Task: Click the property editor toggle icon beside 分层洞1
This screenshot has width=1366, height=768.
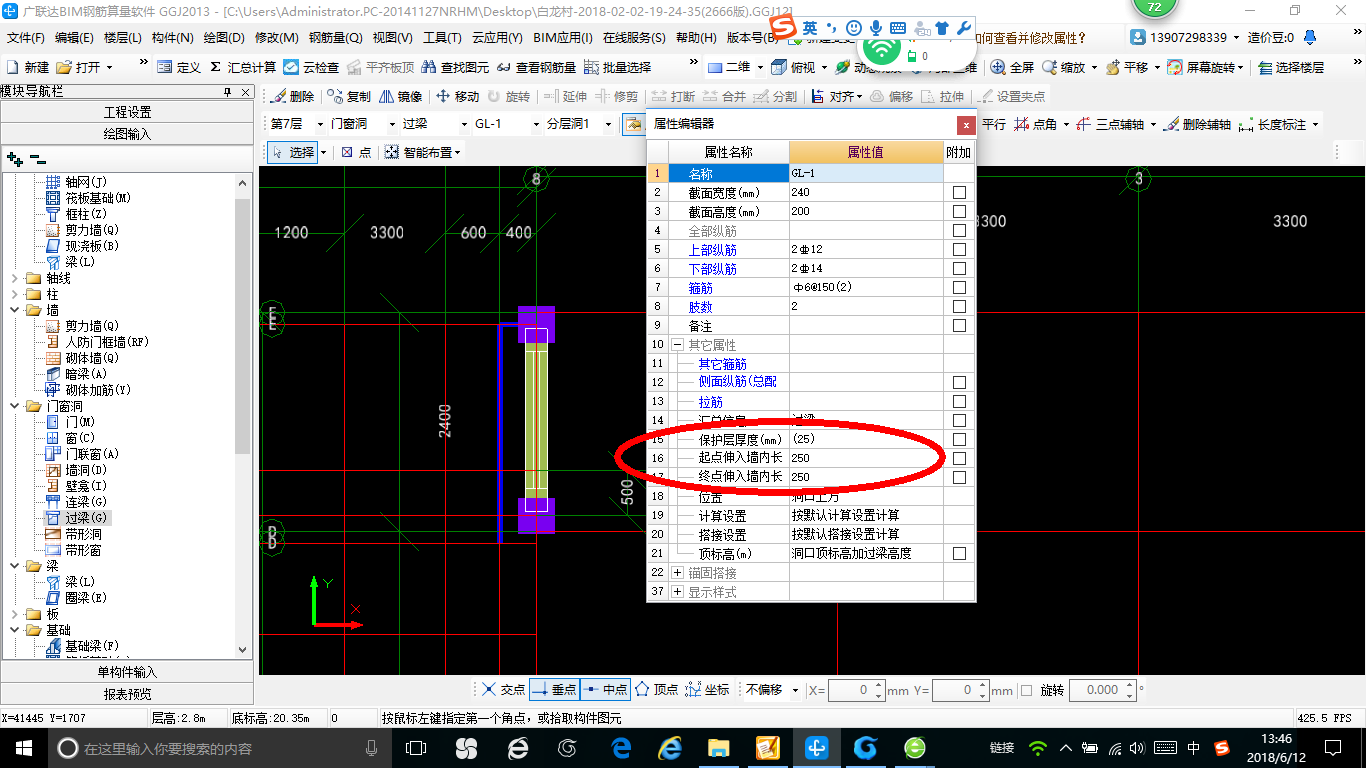Action: (x=632, y=124)
